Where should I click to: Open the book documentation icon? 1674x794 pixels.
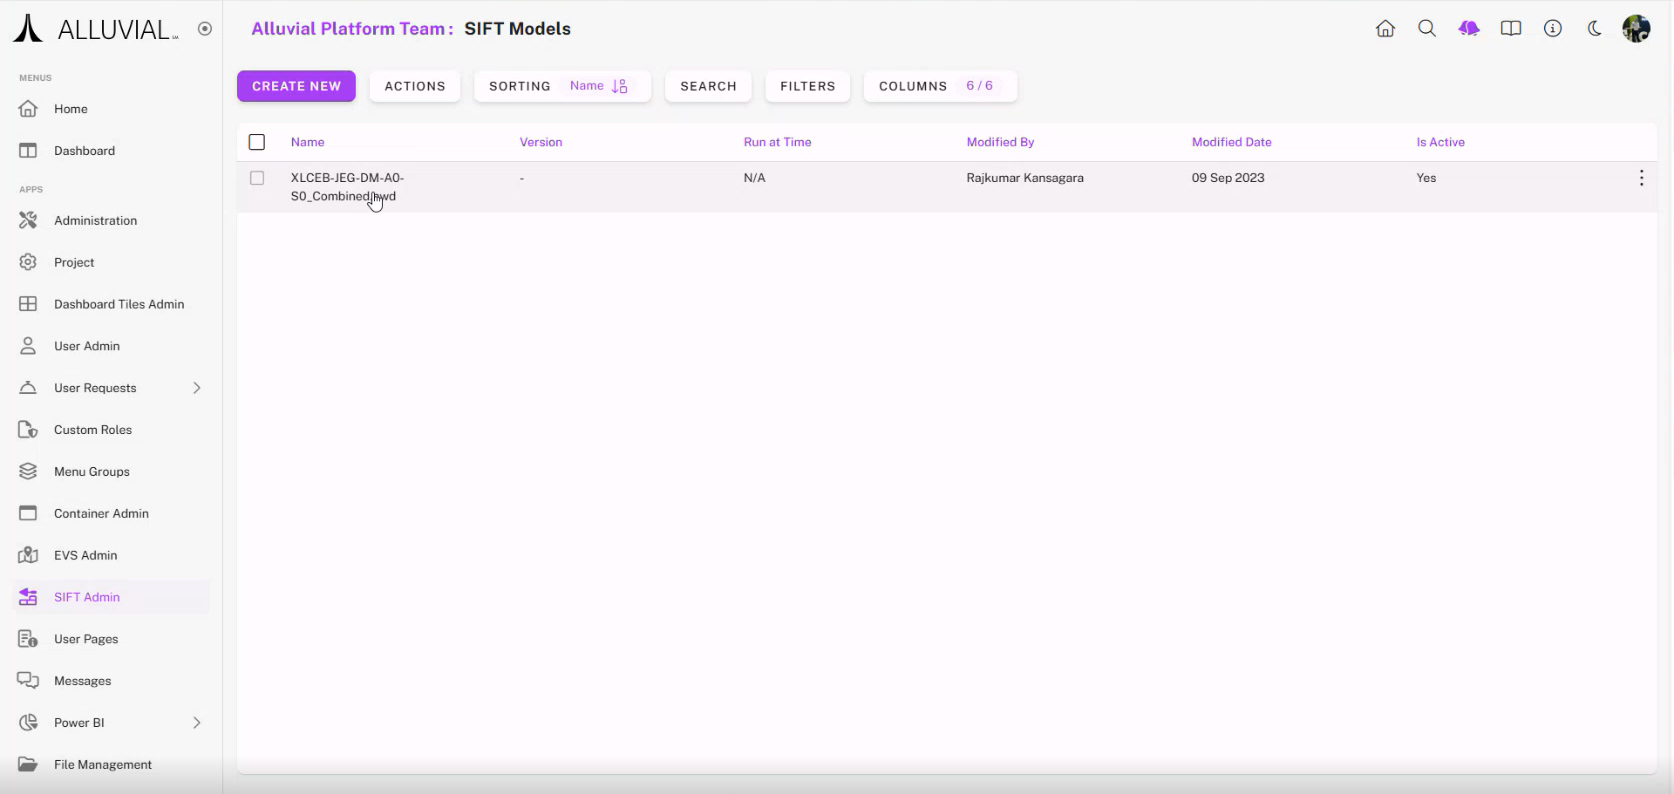click(1511, 29)
